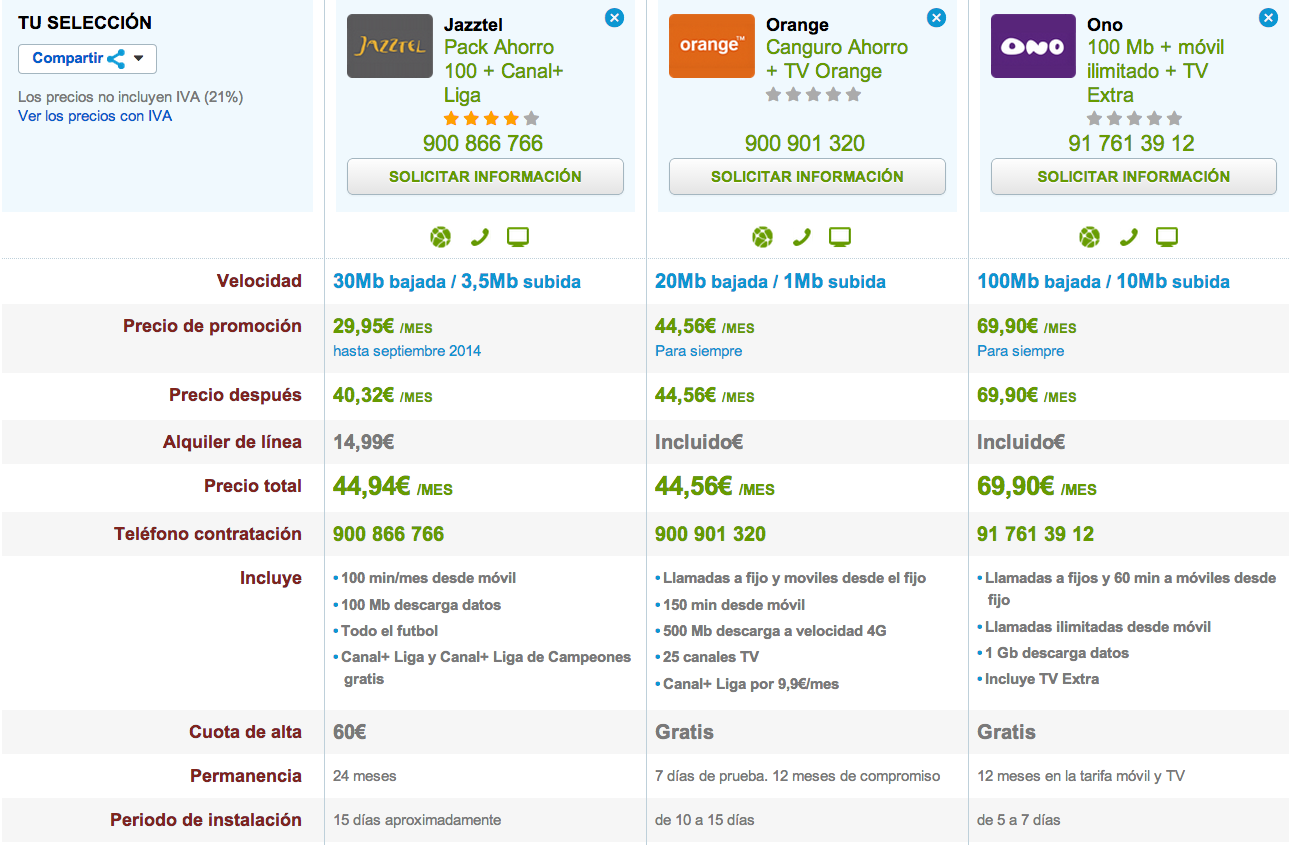
Task: Select 20Mb bajada / 1Mb subida speed
Action: (x=770, y=282)
